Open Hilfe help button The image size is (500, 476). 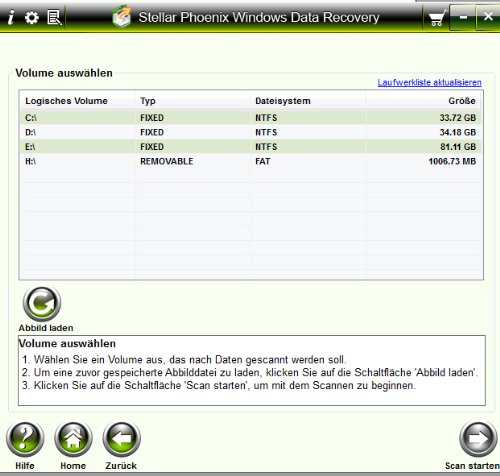point(25,438)
